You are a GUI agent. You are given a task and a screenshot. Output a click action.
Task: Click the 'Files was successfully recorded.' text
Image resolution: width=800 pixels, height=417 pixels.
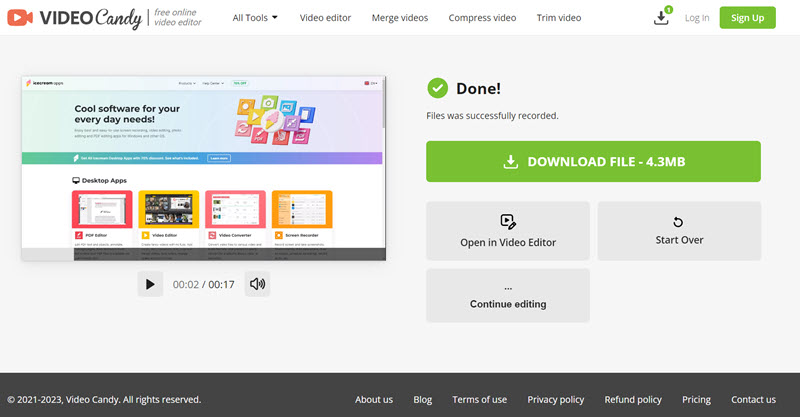(492, 116)
